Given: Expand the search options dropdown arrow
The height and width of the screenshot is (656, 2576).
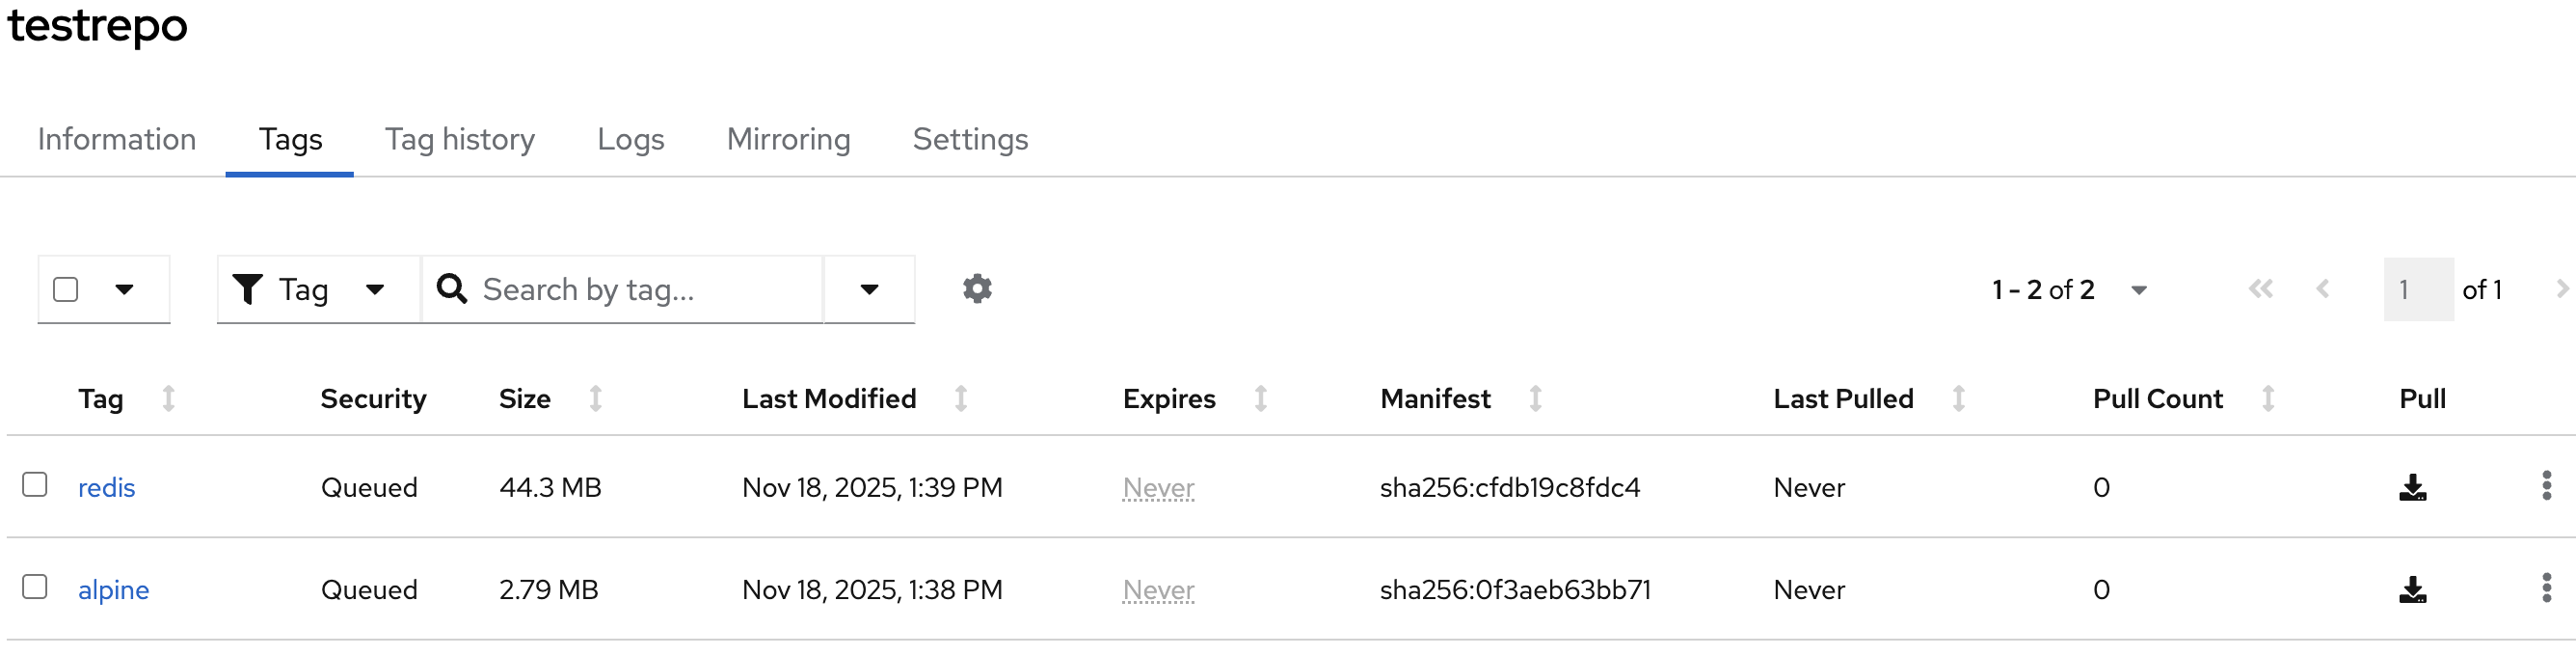Looking at the screenshot, I should click(x=869, y=290).
